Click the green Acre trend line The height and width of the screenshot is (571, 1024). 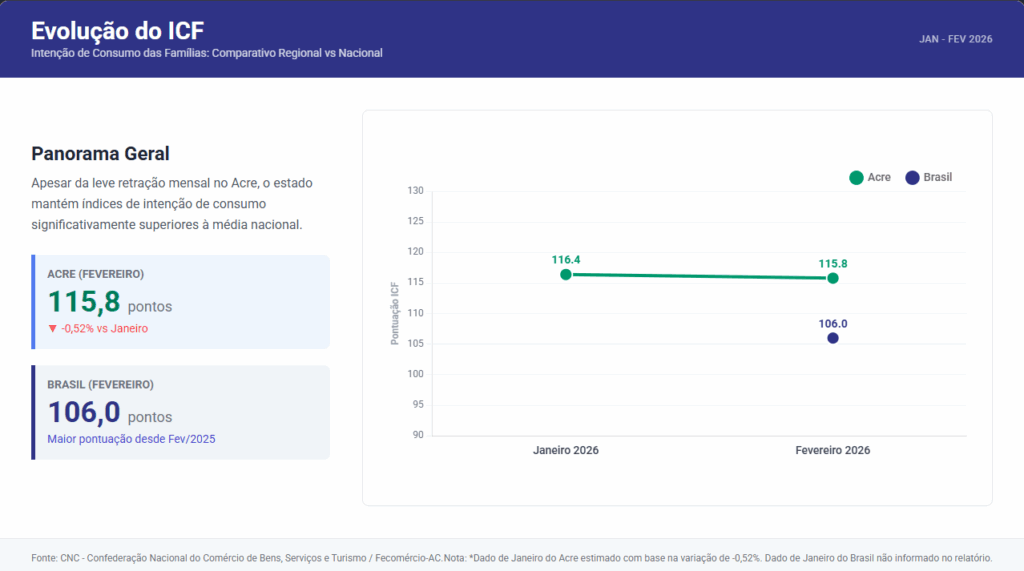pyautogui.click(x=700, y=276)
